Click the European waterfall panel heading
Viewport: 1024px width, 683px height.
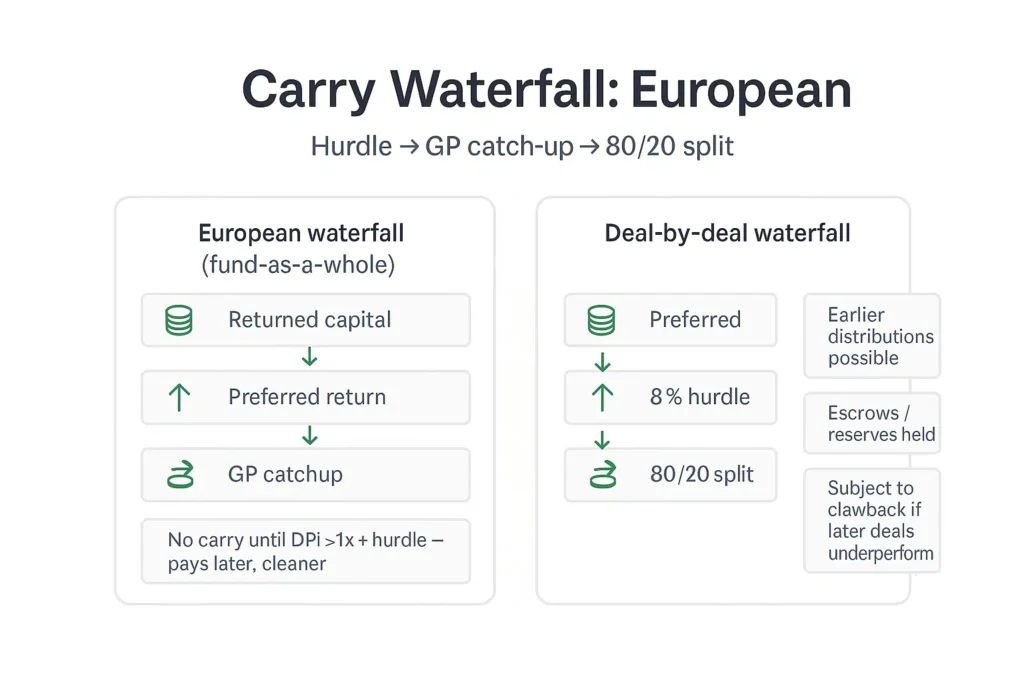[300, 248]
